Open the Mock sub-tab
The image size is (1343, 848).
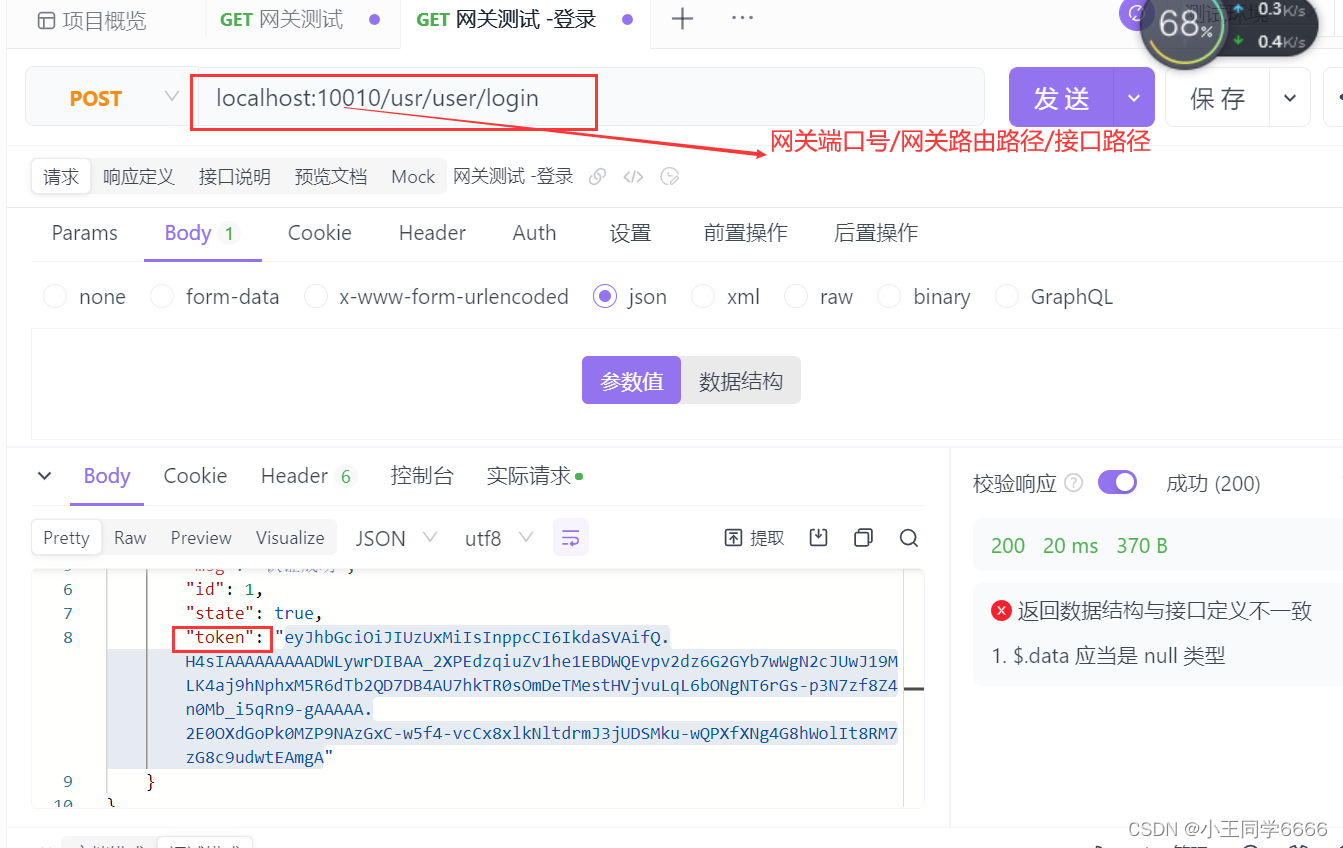(x=413, y=176)
